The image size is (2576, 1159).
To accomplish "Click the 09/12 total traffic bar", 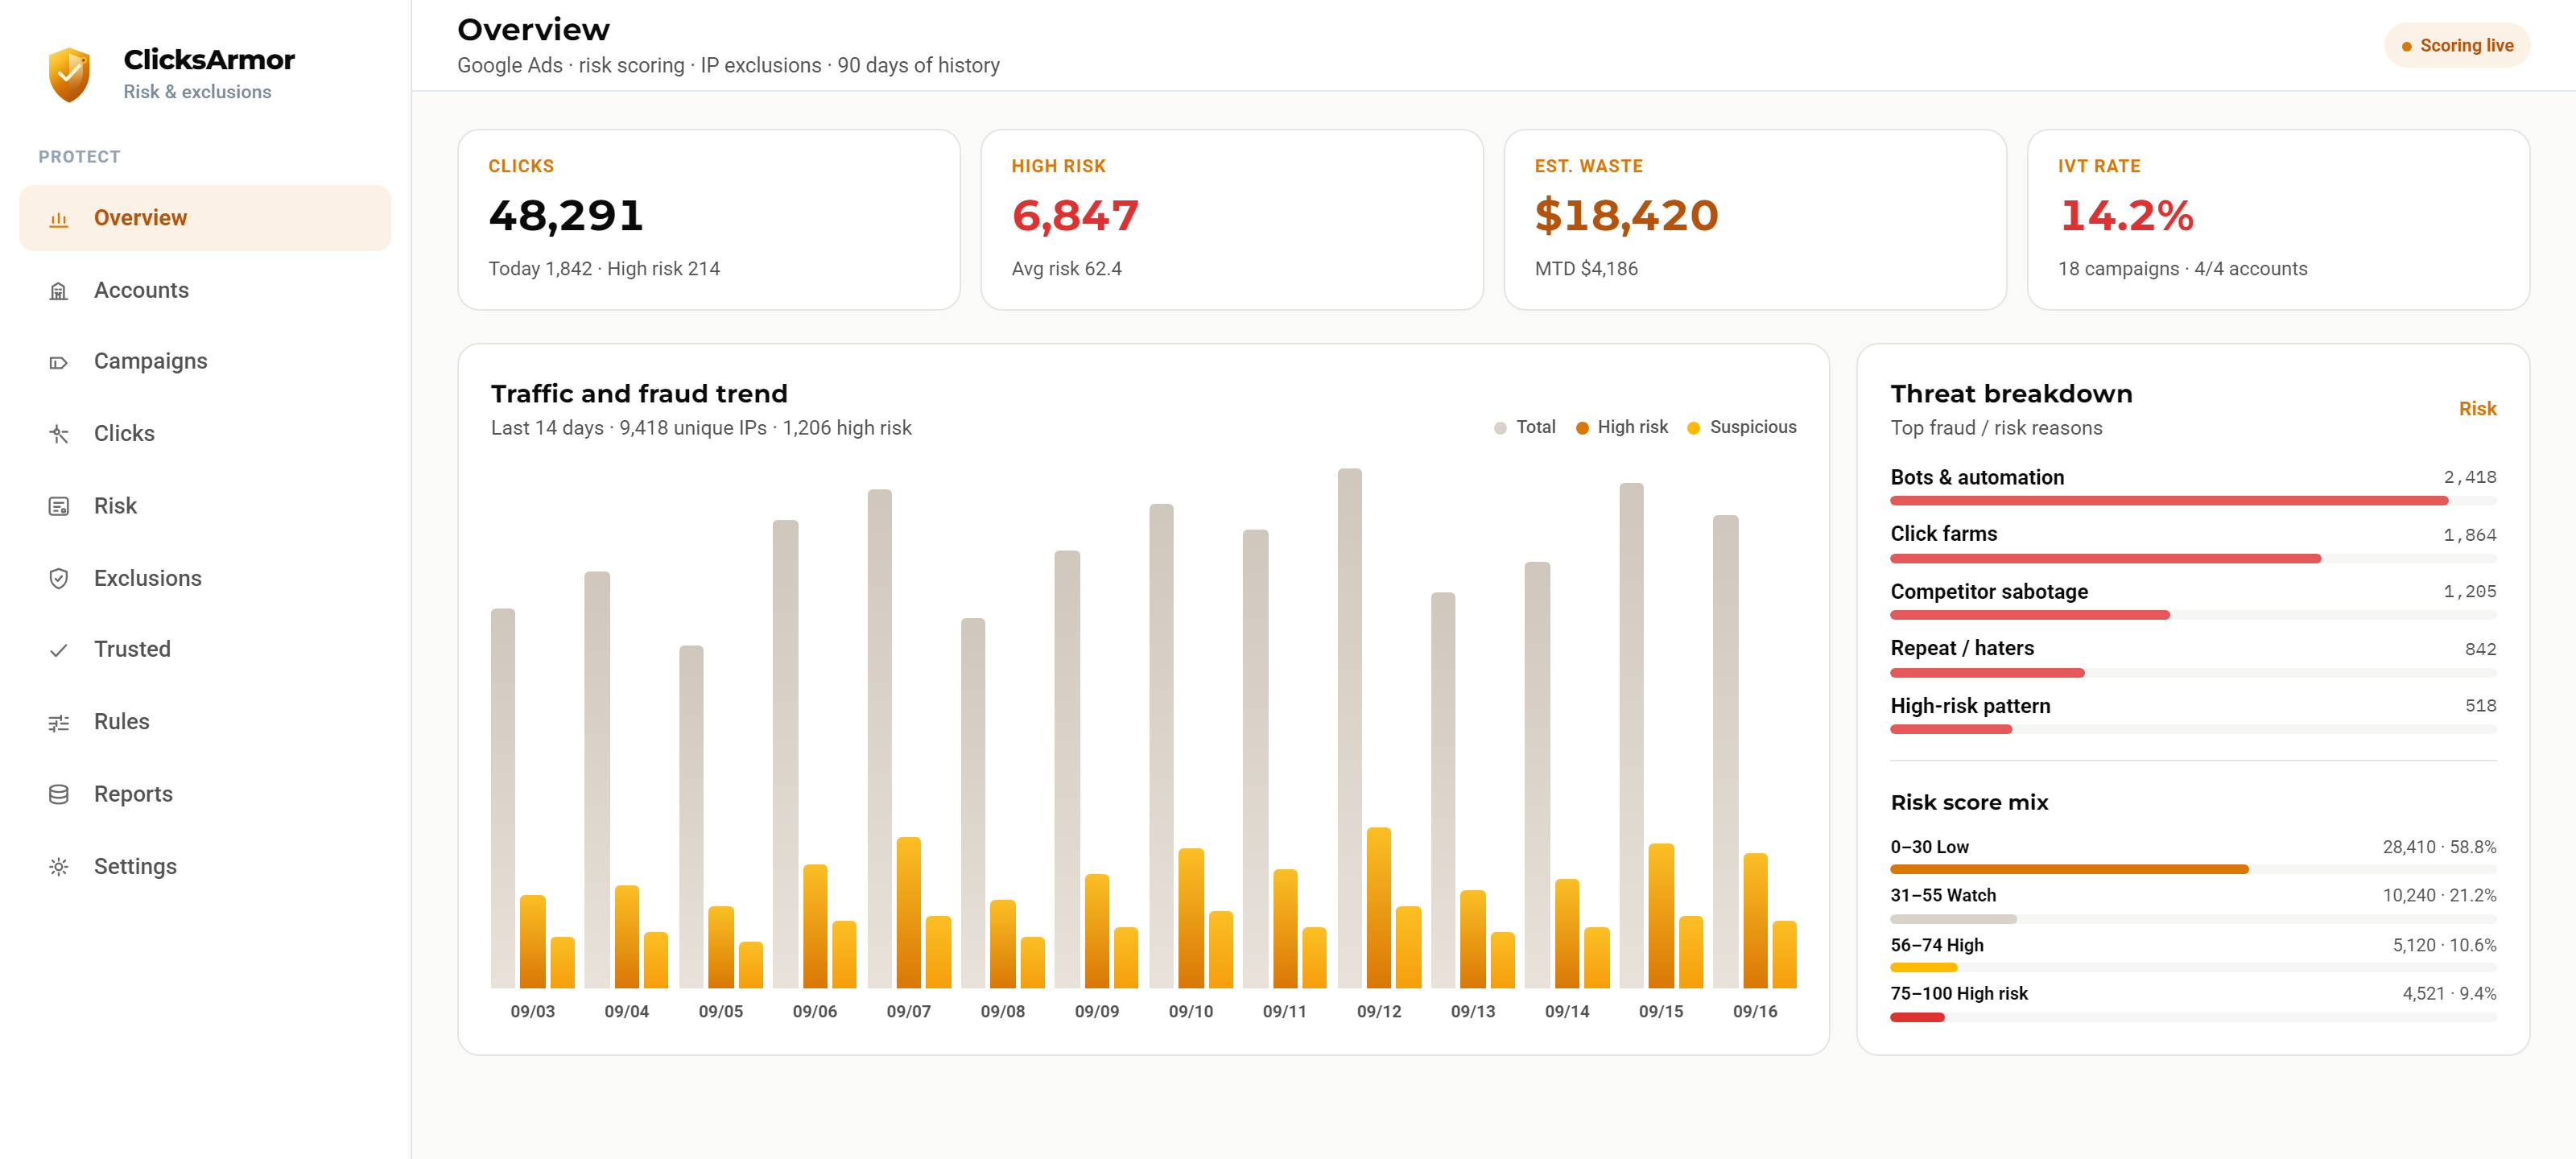I will pos(1349,728).
